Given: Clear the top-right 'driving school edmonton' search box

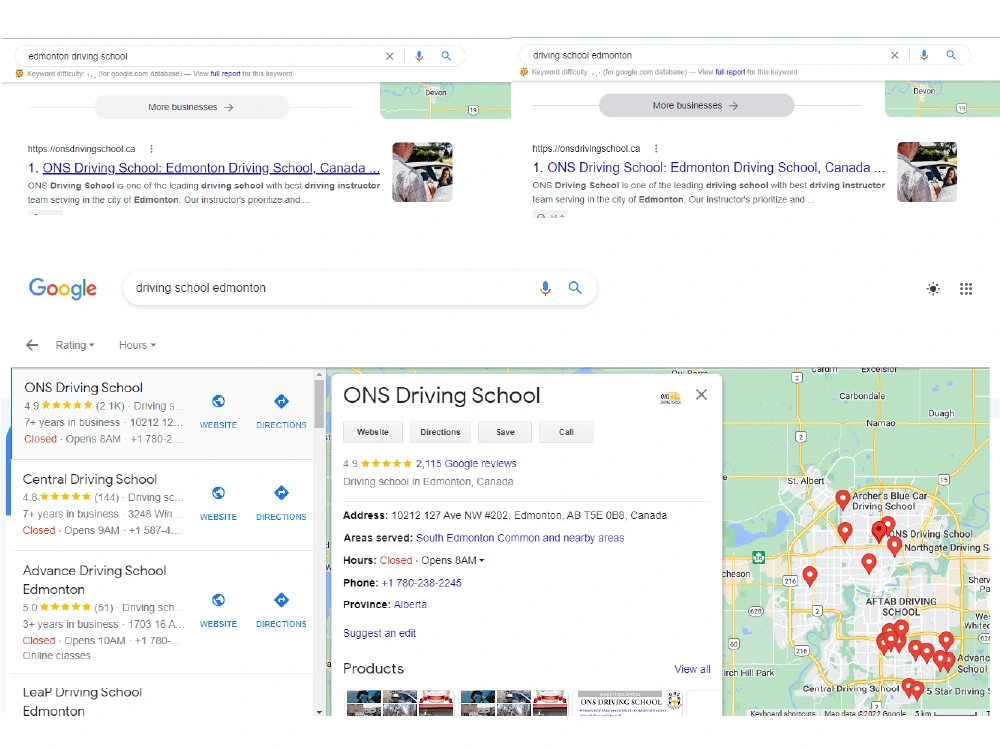Looking at the screenshot, I should pos(895,55).
